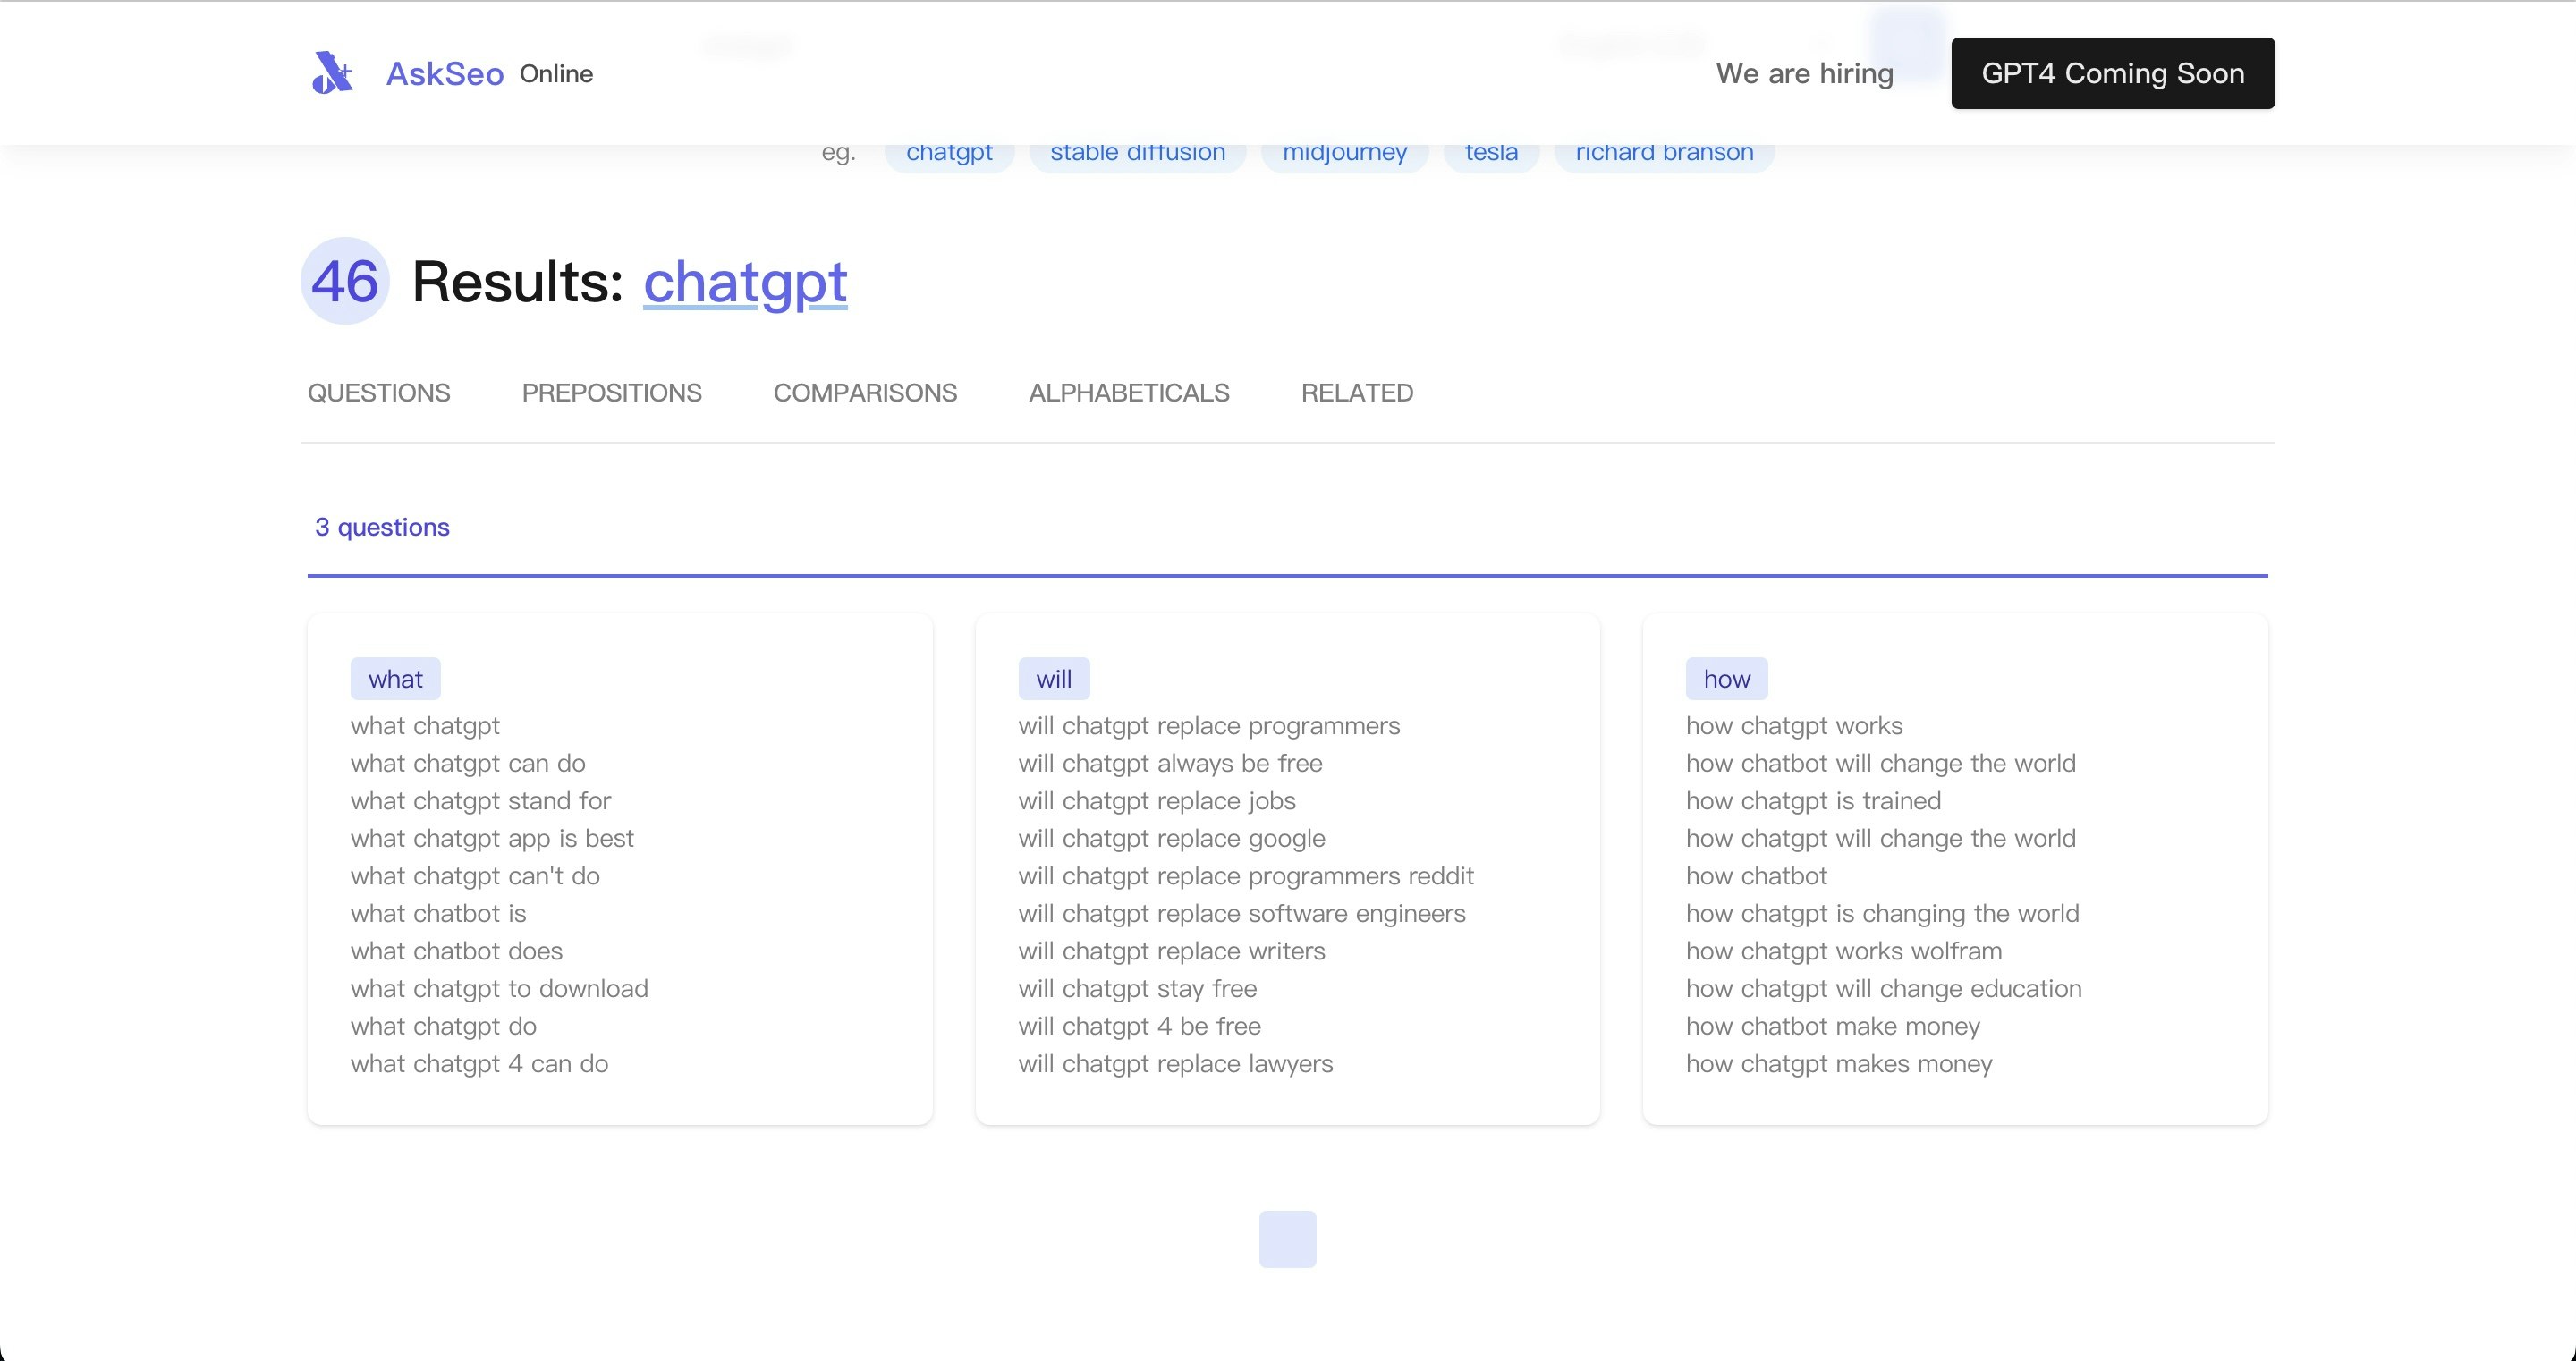2576x1361 pixels.
Task: Click 'what chatbot is'
Action: [438, 913]
